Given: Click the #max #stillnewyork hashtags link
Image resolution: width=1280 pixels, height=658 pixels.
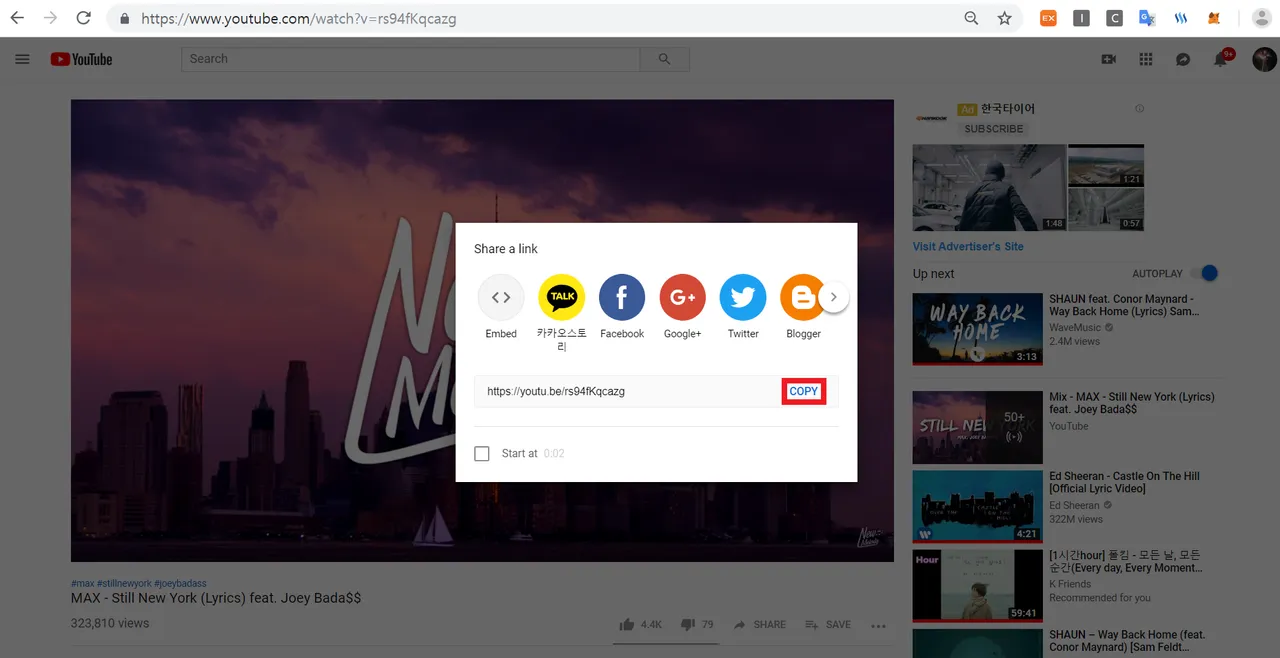Looking at the screenshot, I should 138,583.
